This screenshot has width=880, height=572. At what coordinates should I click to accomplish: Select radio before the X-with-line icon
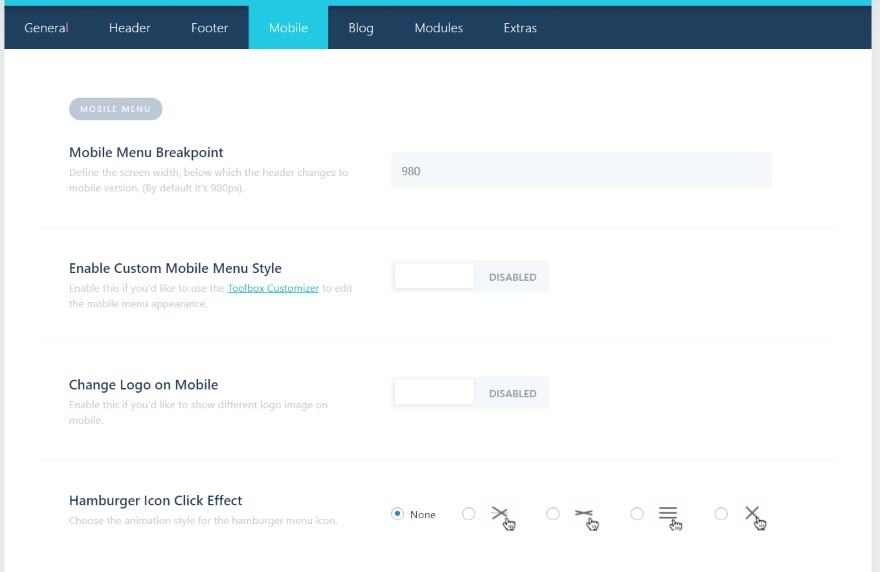click(x=469, y=514)
